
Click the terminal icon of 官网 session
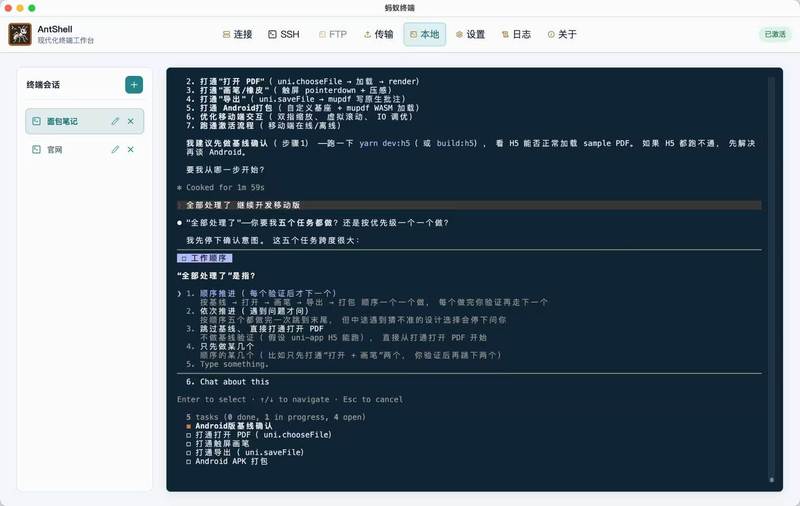click(36, 149)
